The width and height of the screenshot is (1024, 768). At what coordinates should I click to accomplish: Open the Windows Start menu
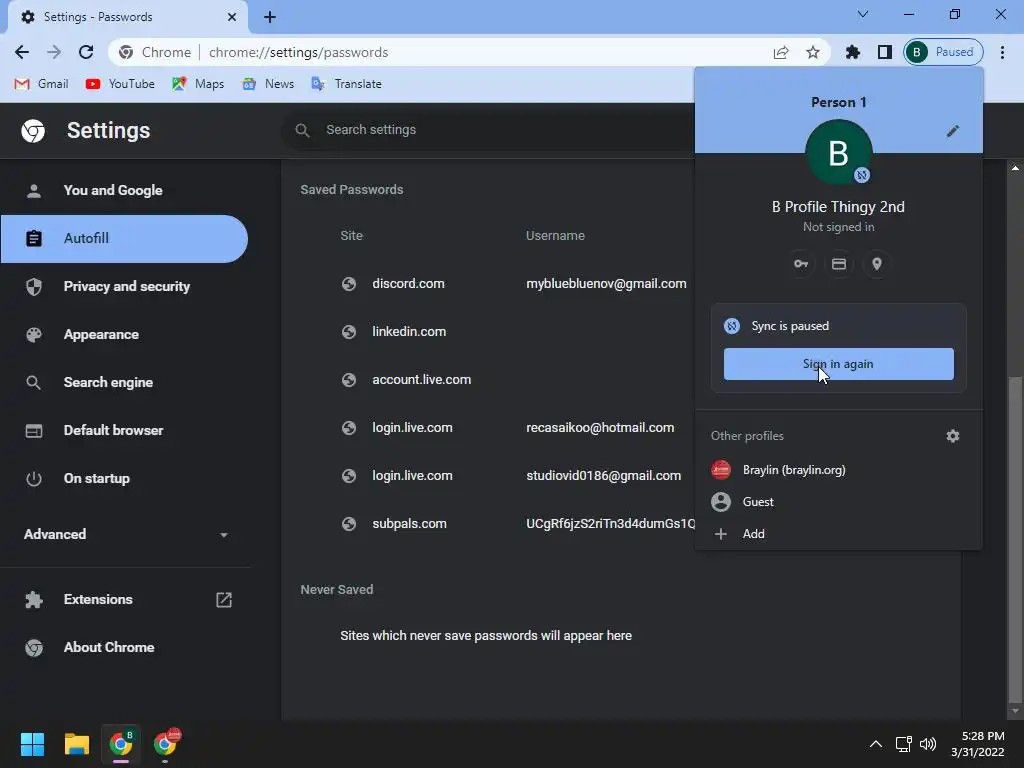click(x=32, y=744)
